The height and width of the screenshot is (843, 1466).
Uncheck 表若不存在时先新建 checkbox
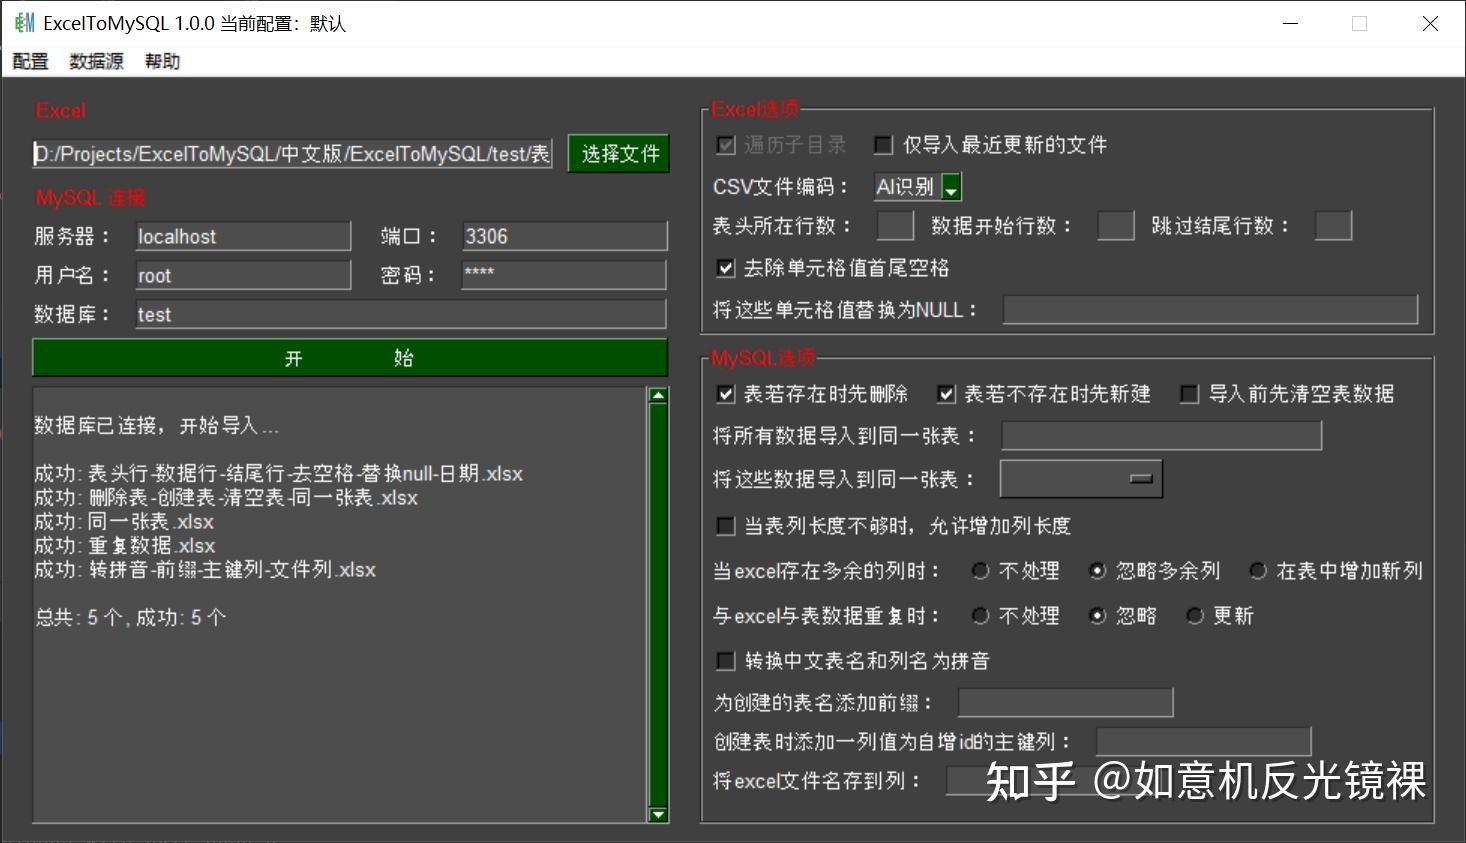tap(946, 394)
